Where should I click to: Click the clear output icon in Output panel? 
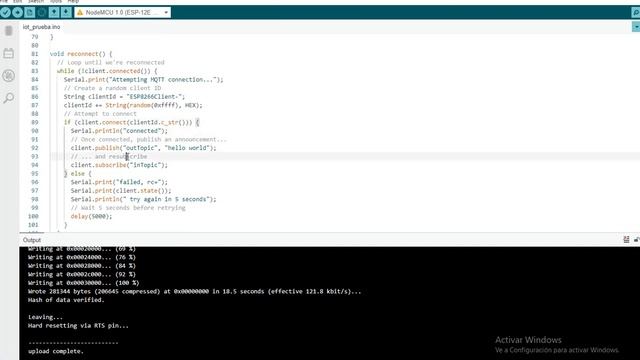click(x=626, y=240)
